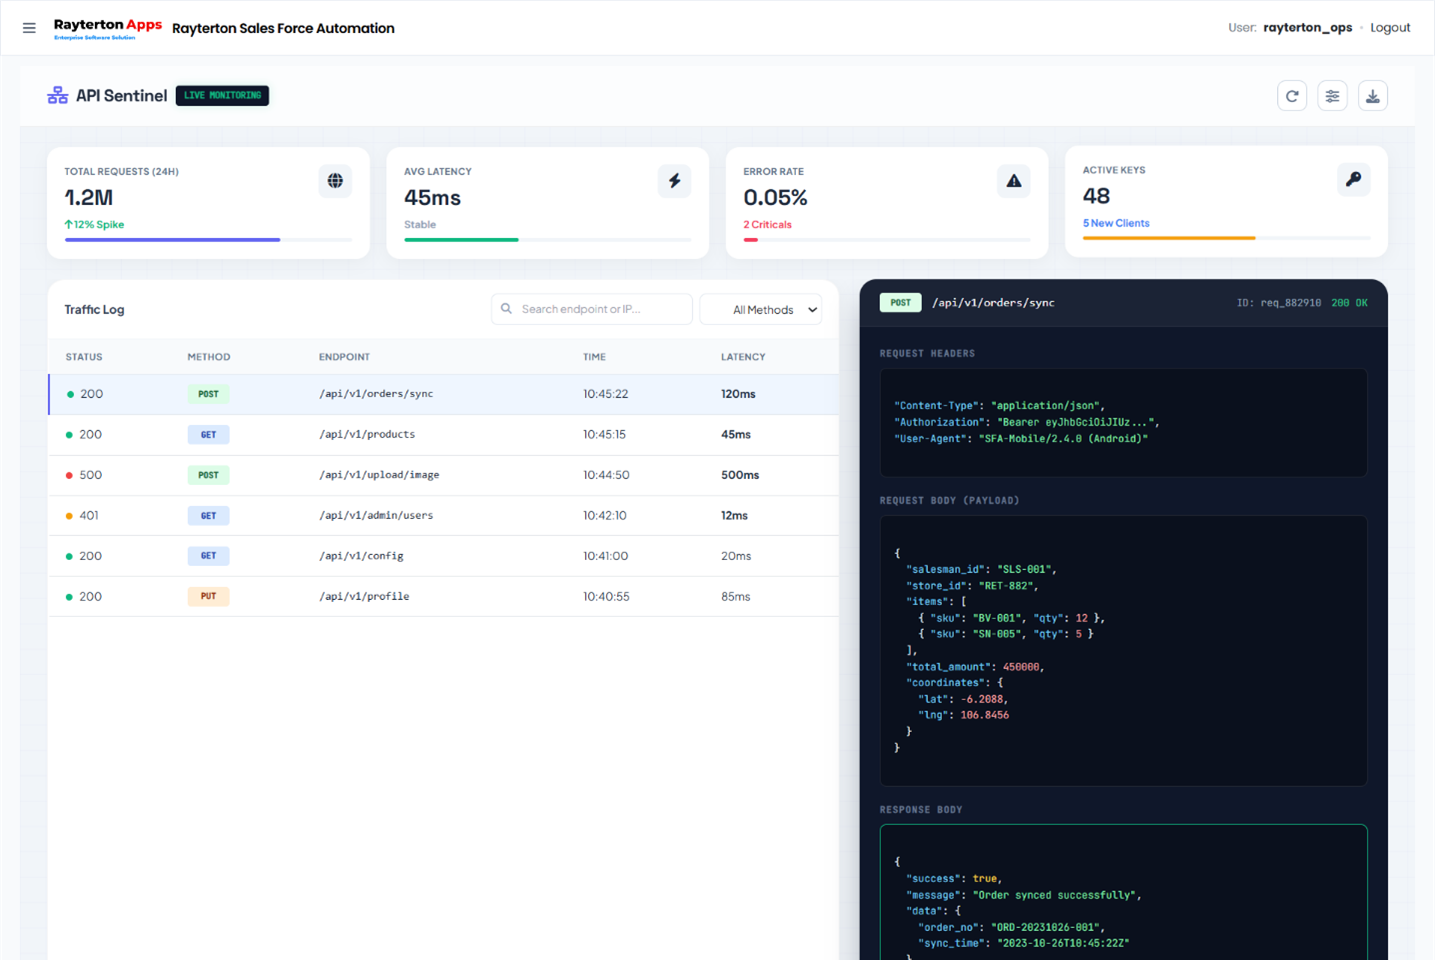The height and width of the screenshot is (960, 1435).
Task: Click the search magnifier in the Traffic Log
Action: coord(506,309)
